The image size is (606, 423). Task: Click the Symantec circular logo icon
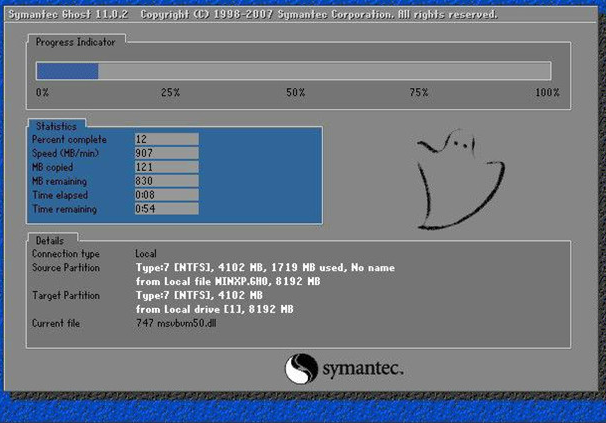302,369
